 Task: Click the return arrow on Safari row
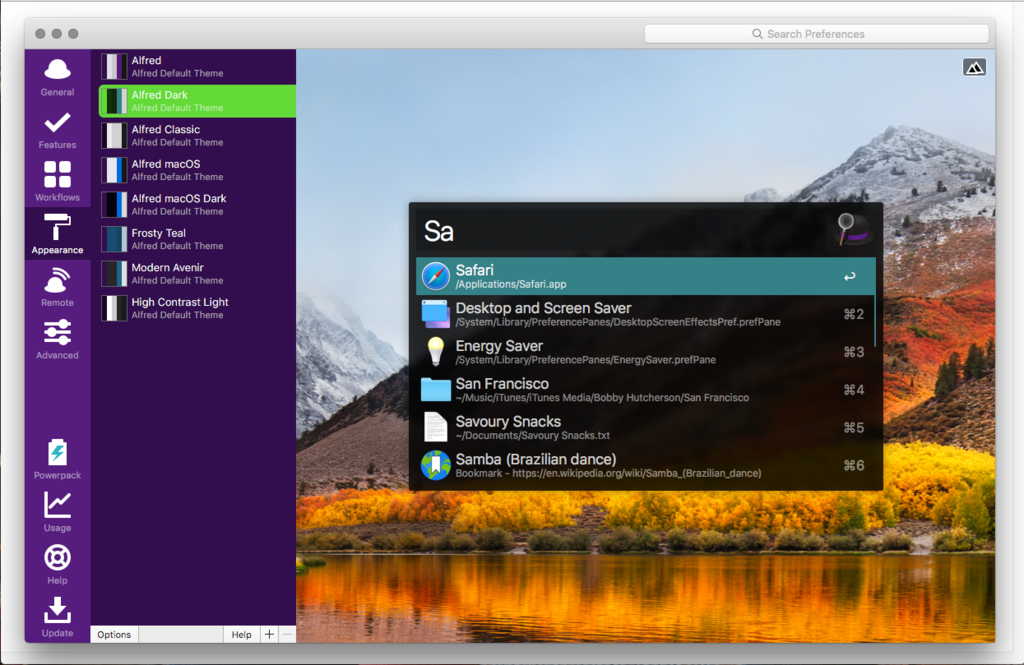(x=850, y=276)
